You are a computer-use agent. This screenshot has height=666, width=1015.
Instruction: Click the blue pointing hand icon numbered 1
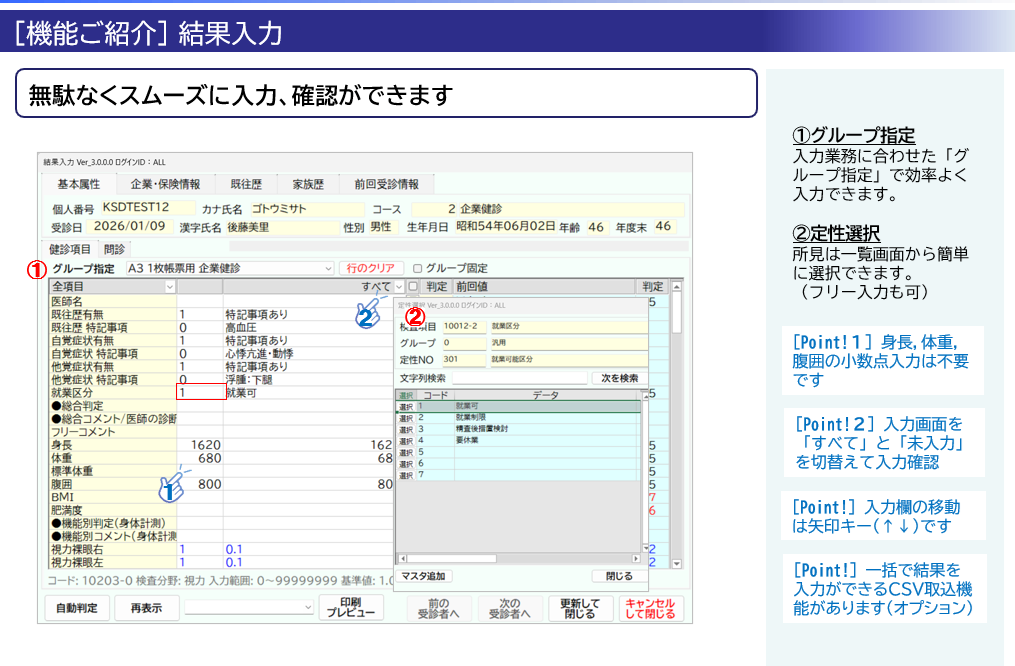[x=173, y=486]
